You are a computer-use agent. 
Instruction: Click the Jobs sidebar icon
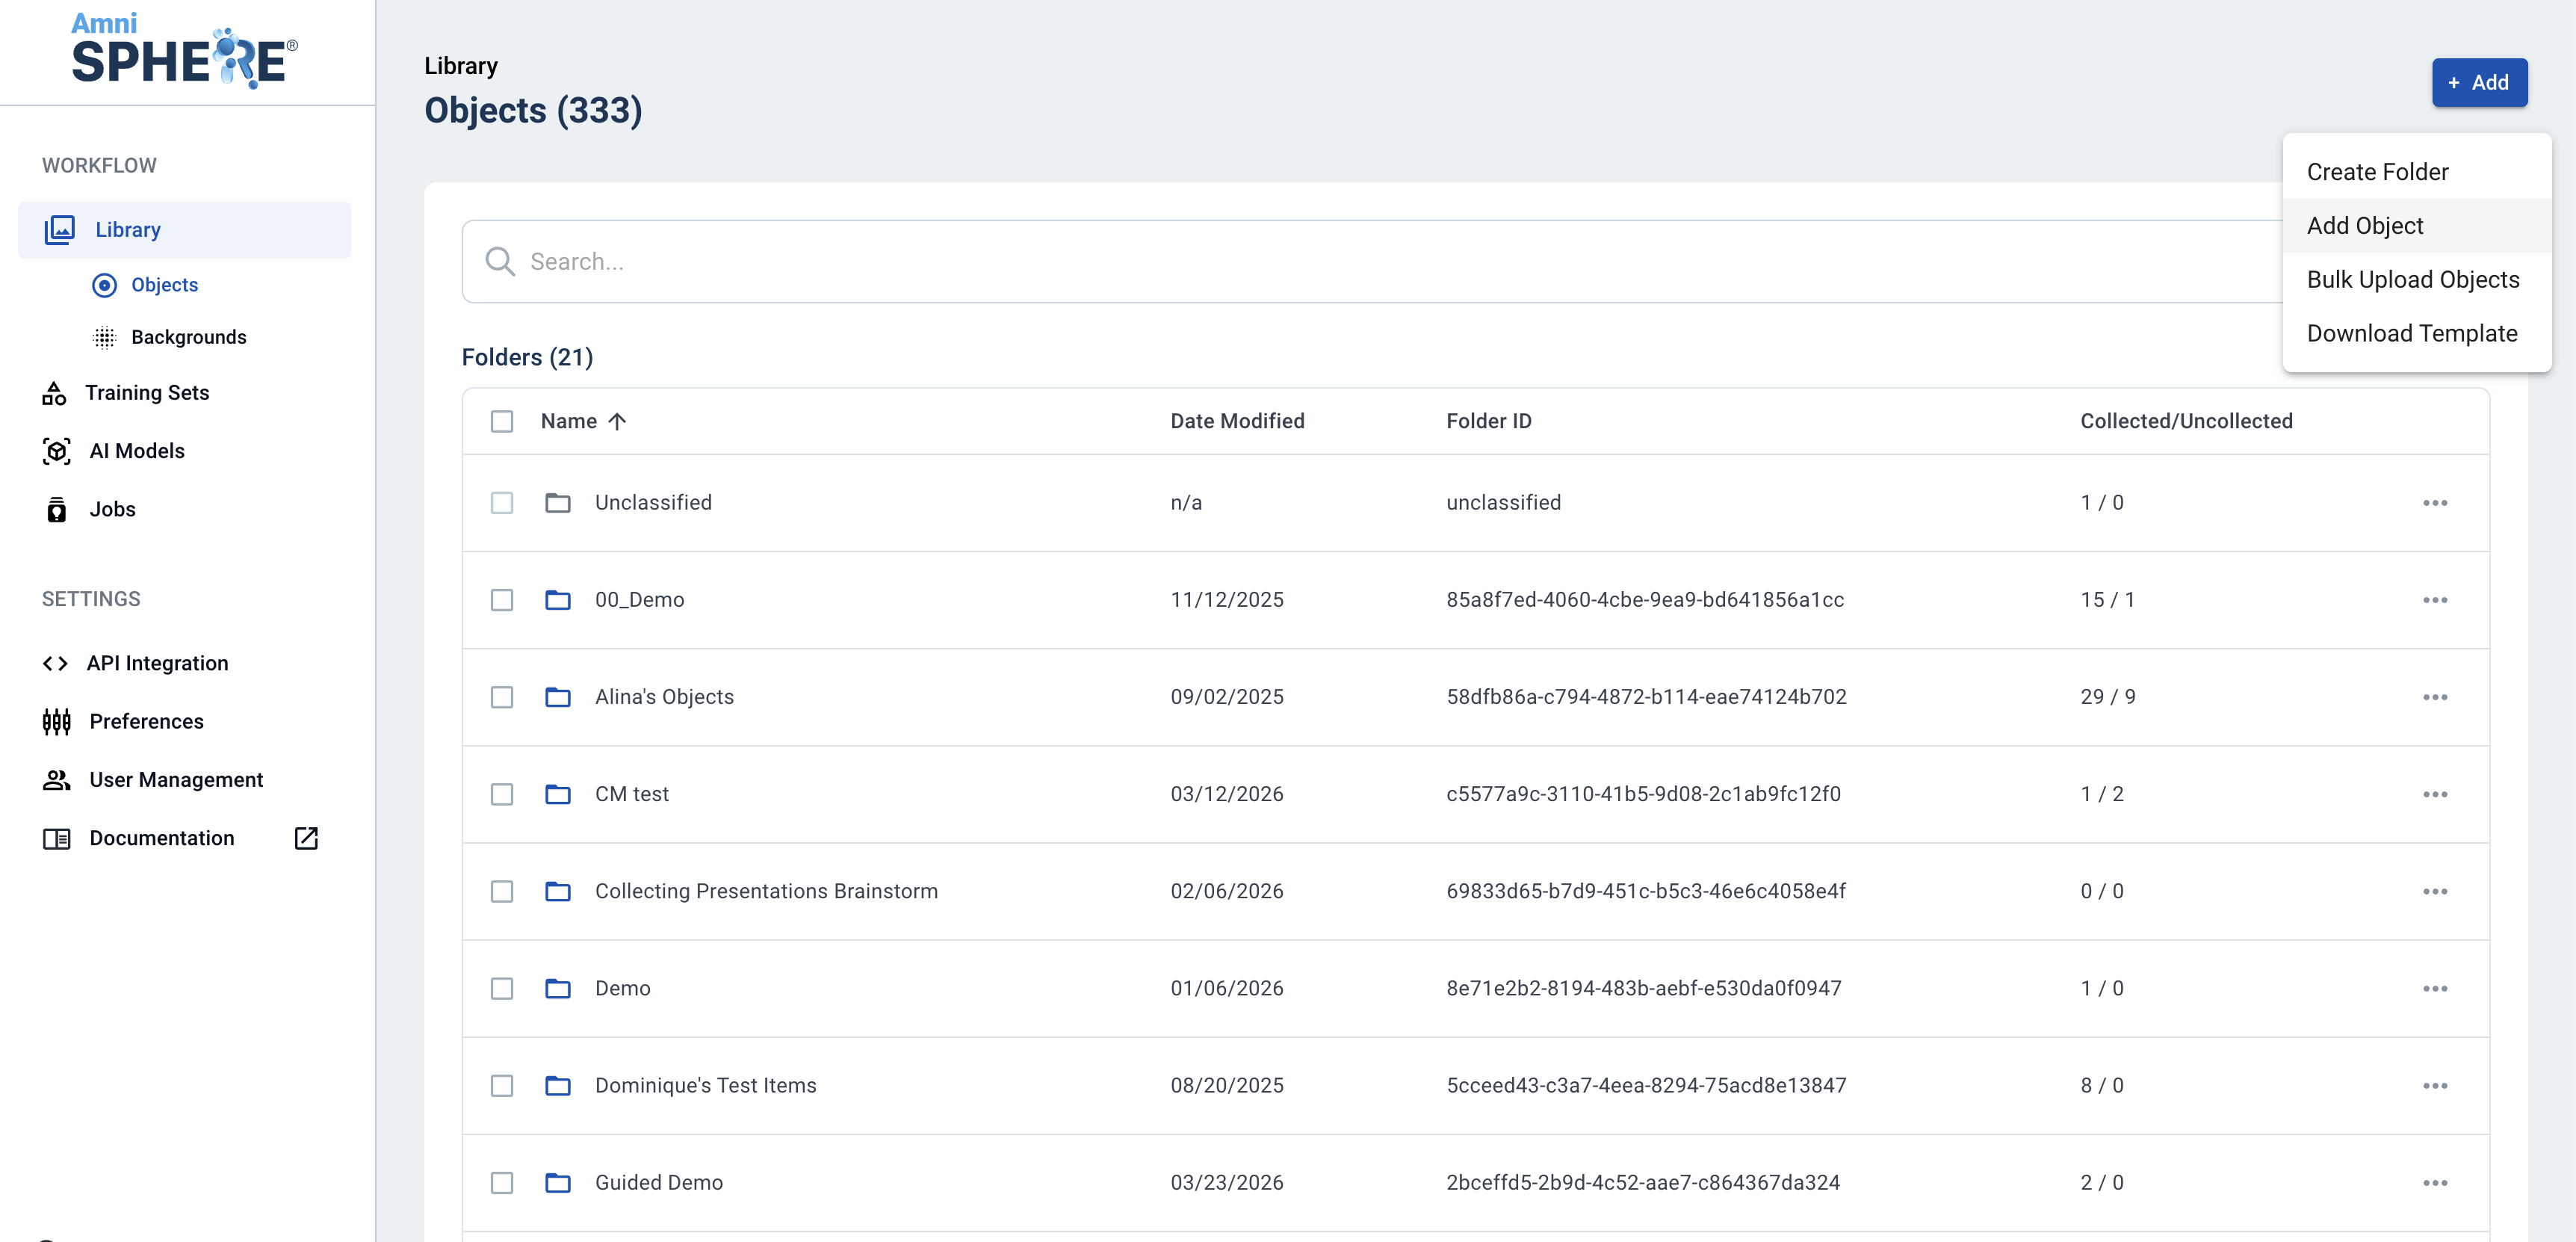[57, 510]
